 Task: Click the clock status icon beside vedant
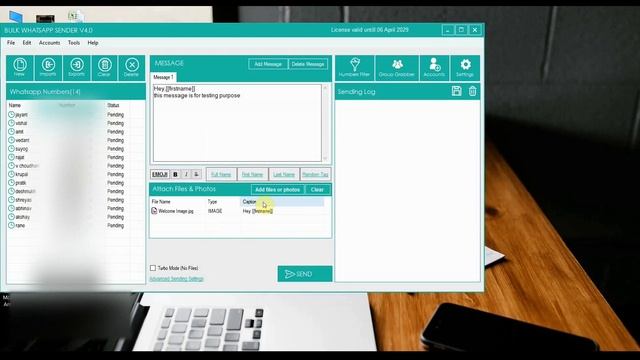[x=11, y=140]
